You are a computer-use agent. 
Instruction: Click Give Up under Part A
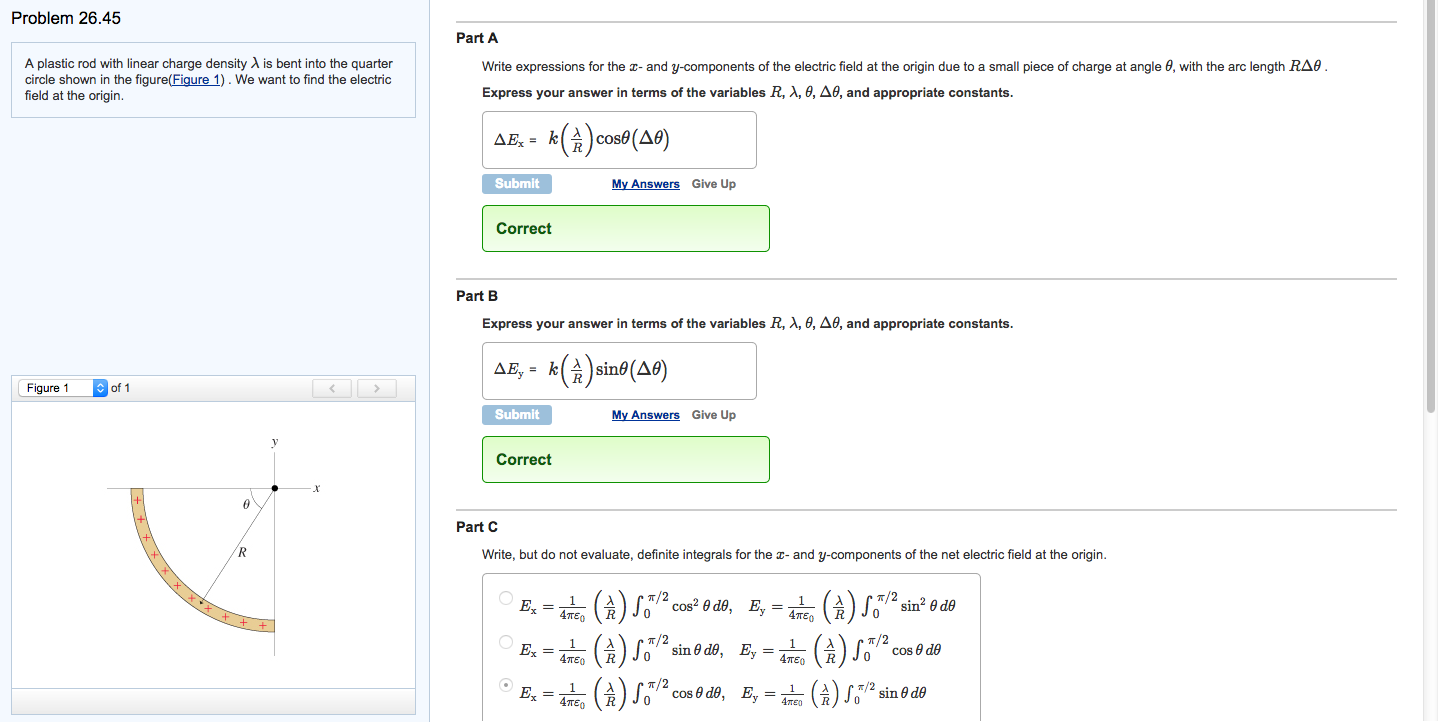point(713,184)
